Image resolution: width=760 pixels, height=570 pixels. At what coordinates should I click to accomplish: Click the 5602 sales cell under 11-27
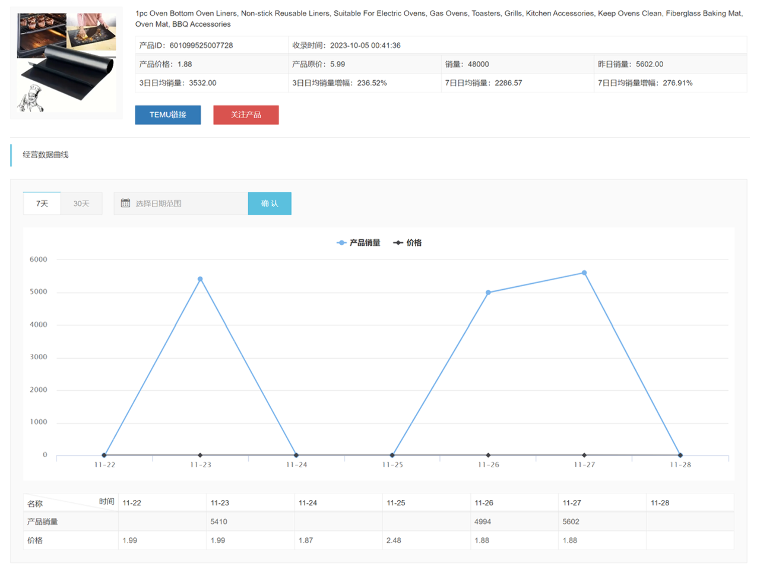pos(572,521)
